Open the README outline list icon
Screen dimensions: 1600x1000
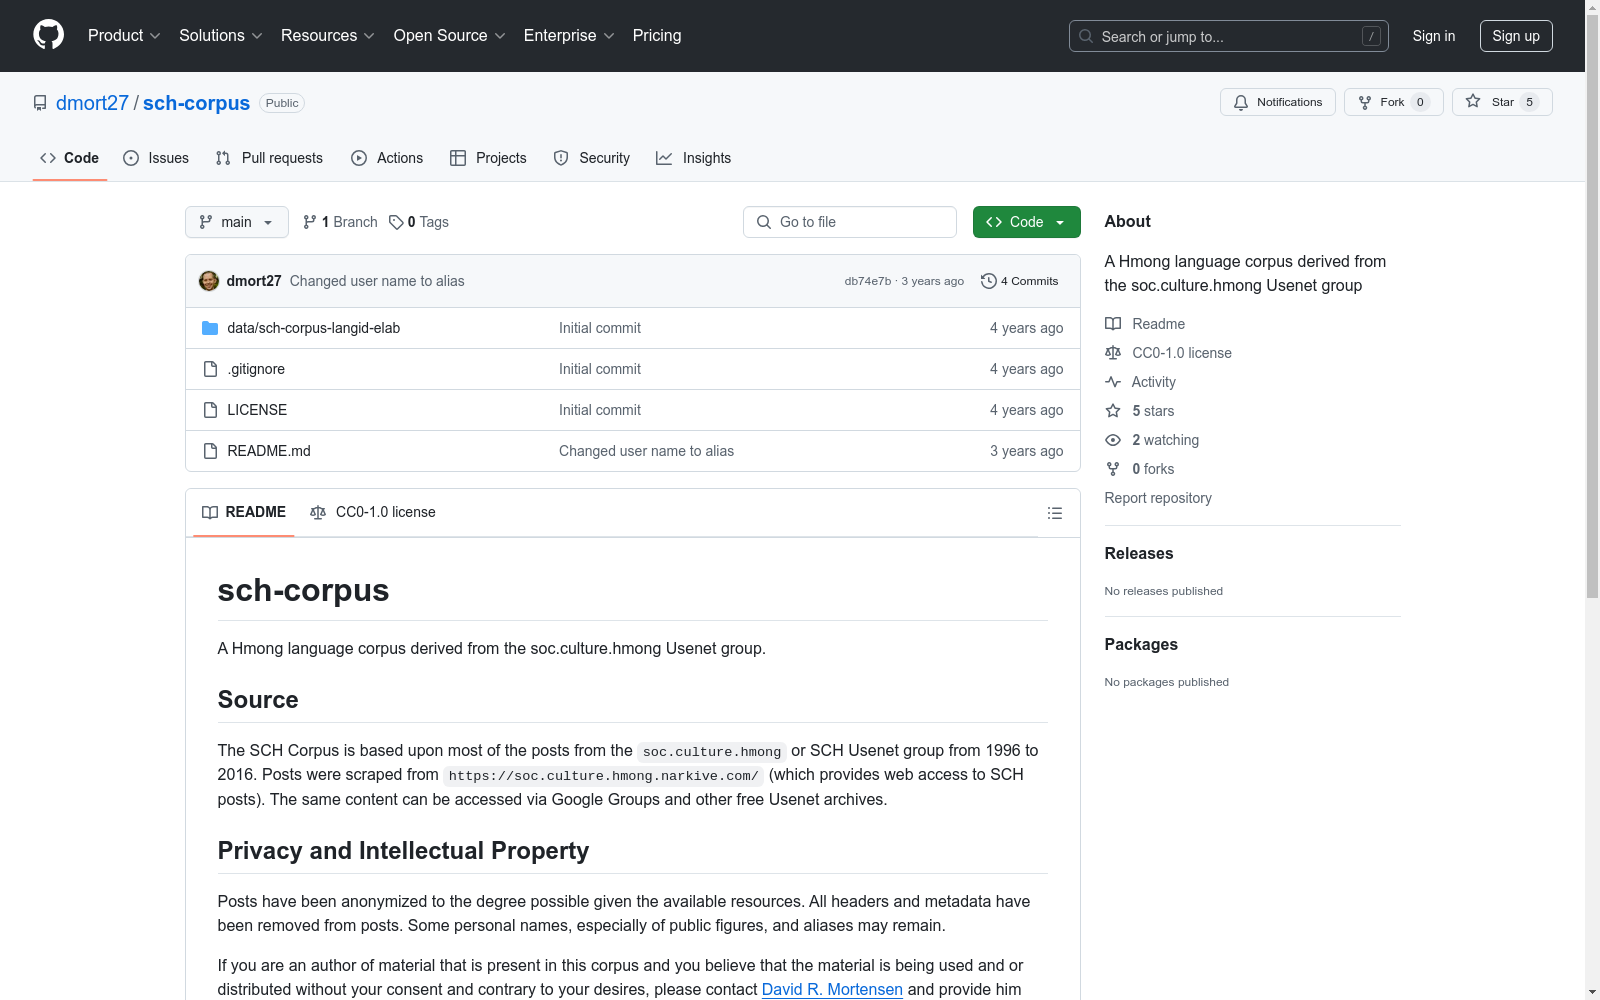(x=1055, y=513)
